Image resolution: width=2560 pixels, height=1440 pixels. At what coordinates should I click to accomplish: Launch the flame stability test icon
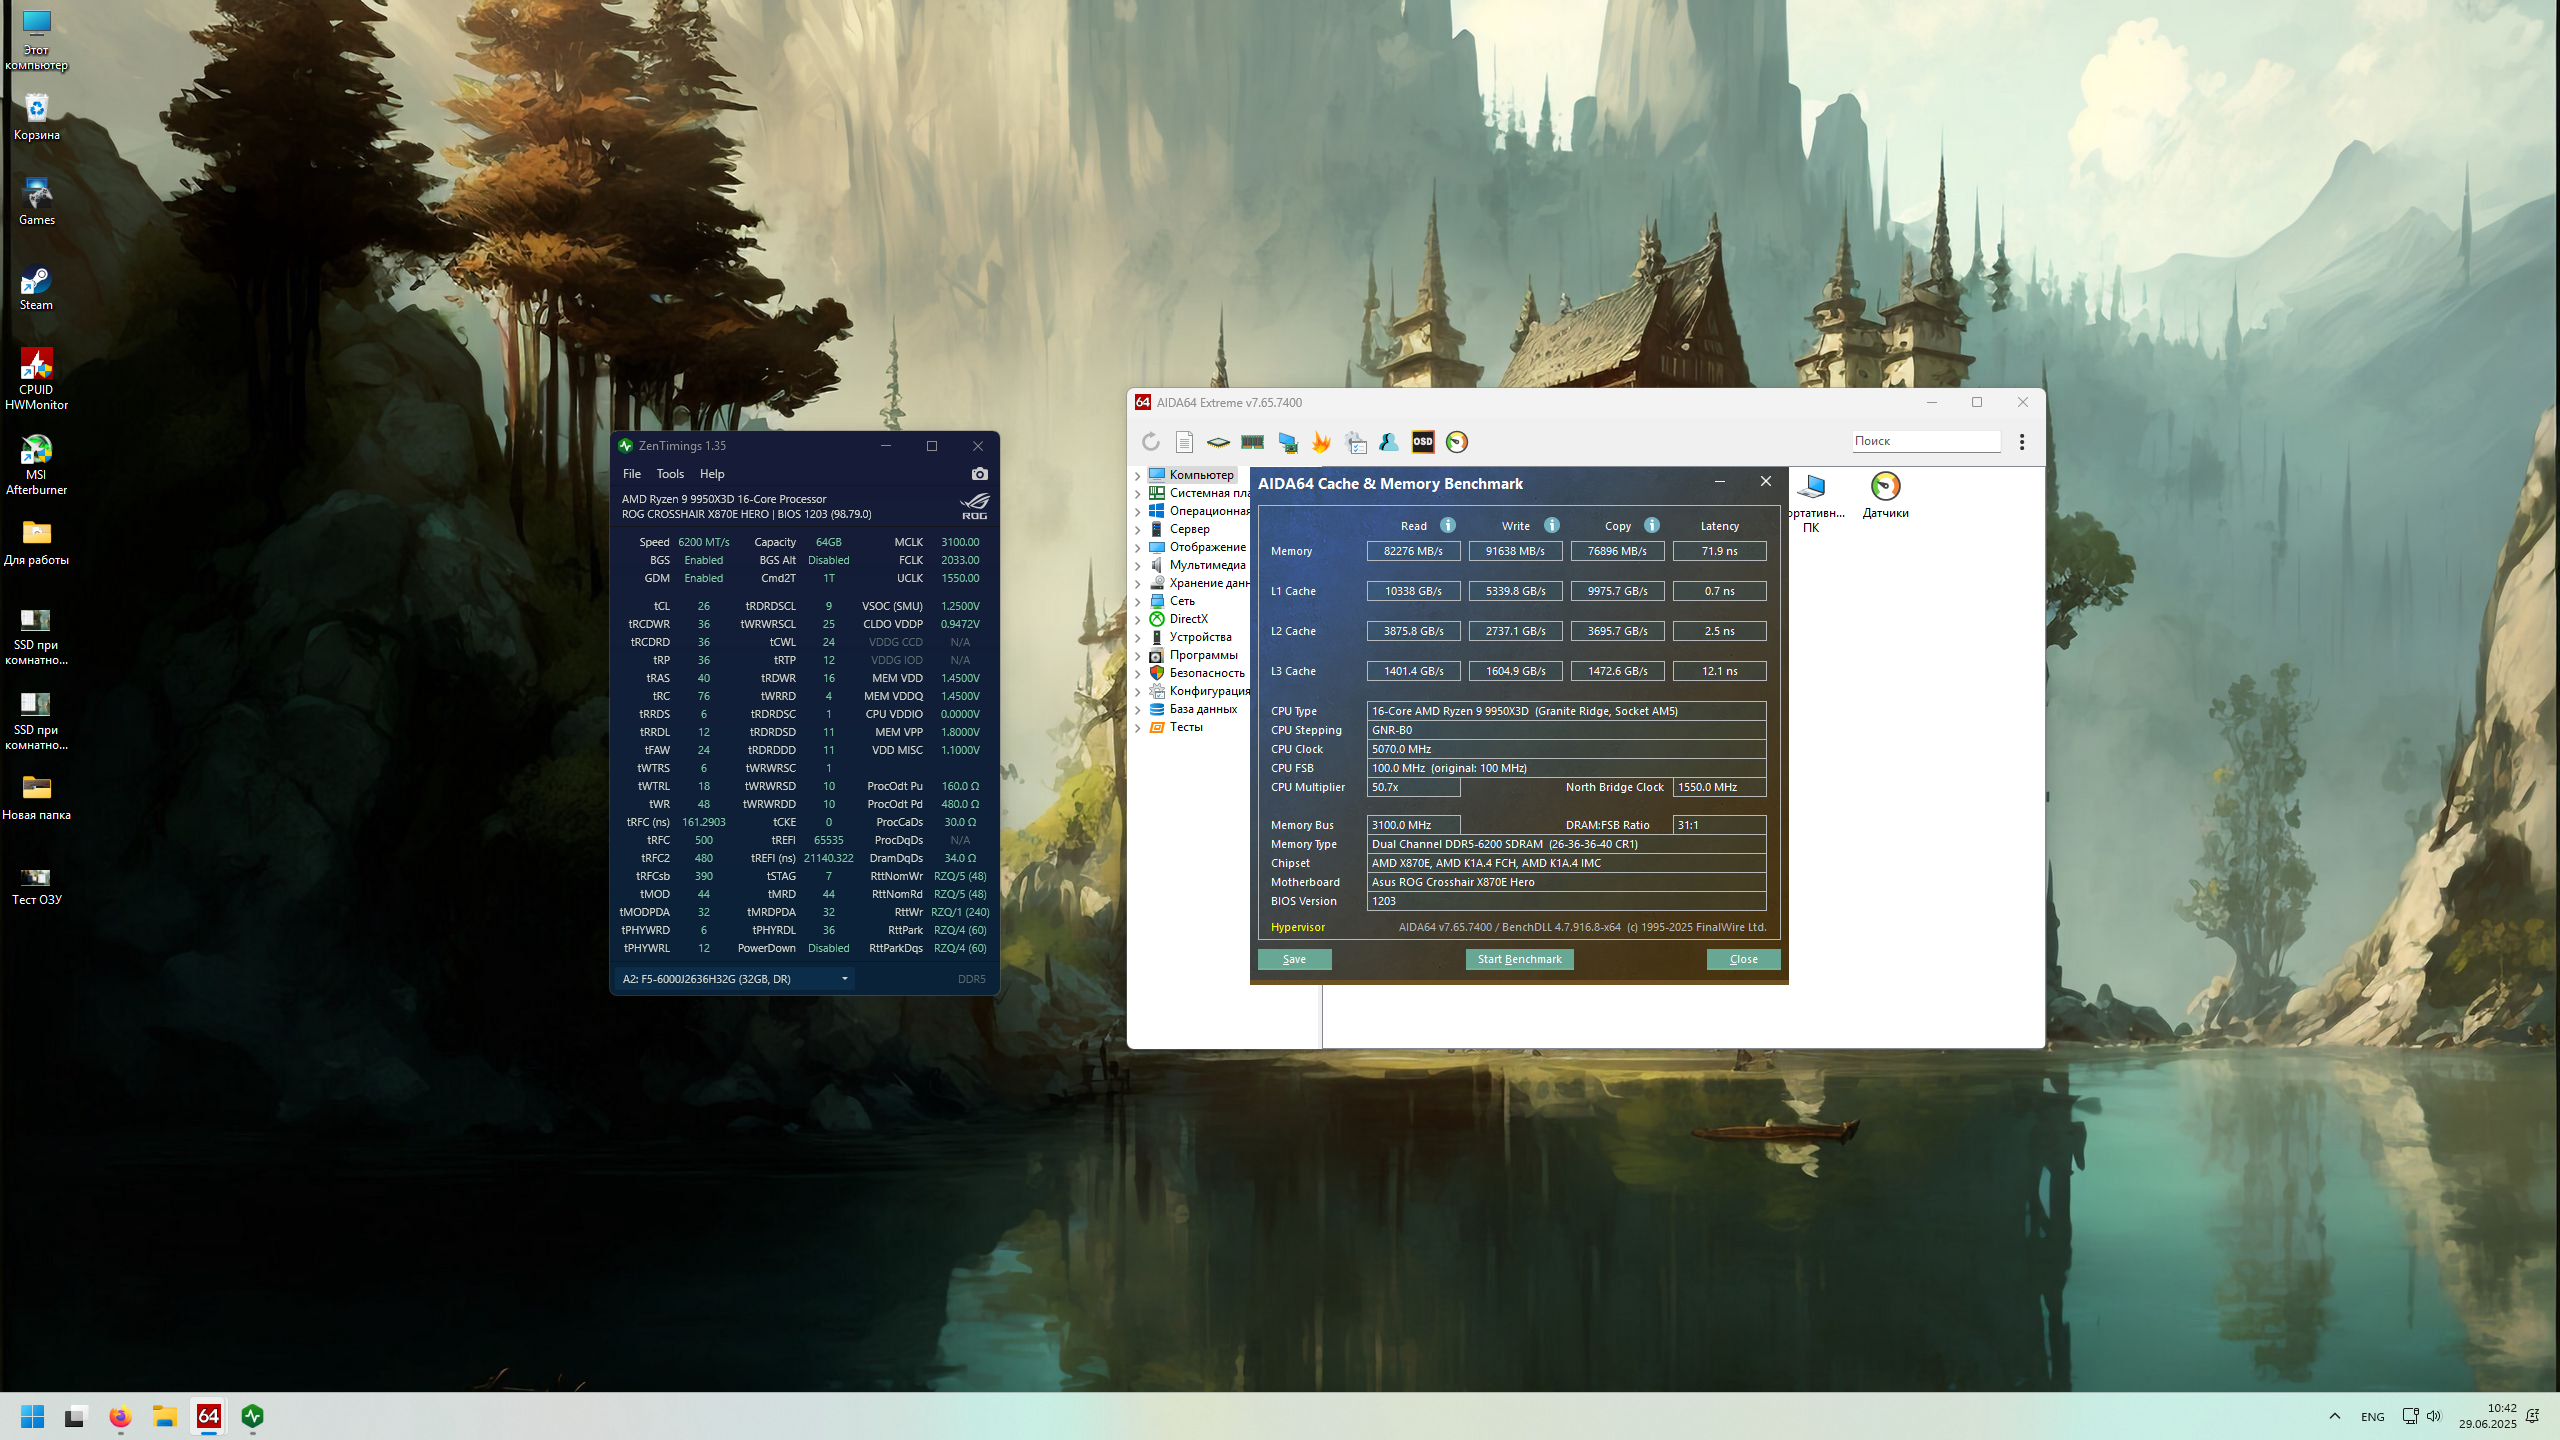coord(1321,442)
